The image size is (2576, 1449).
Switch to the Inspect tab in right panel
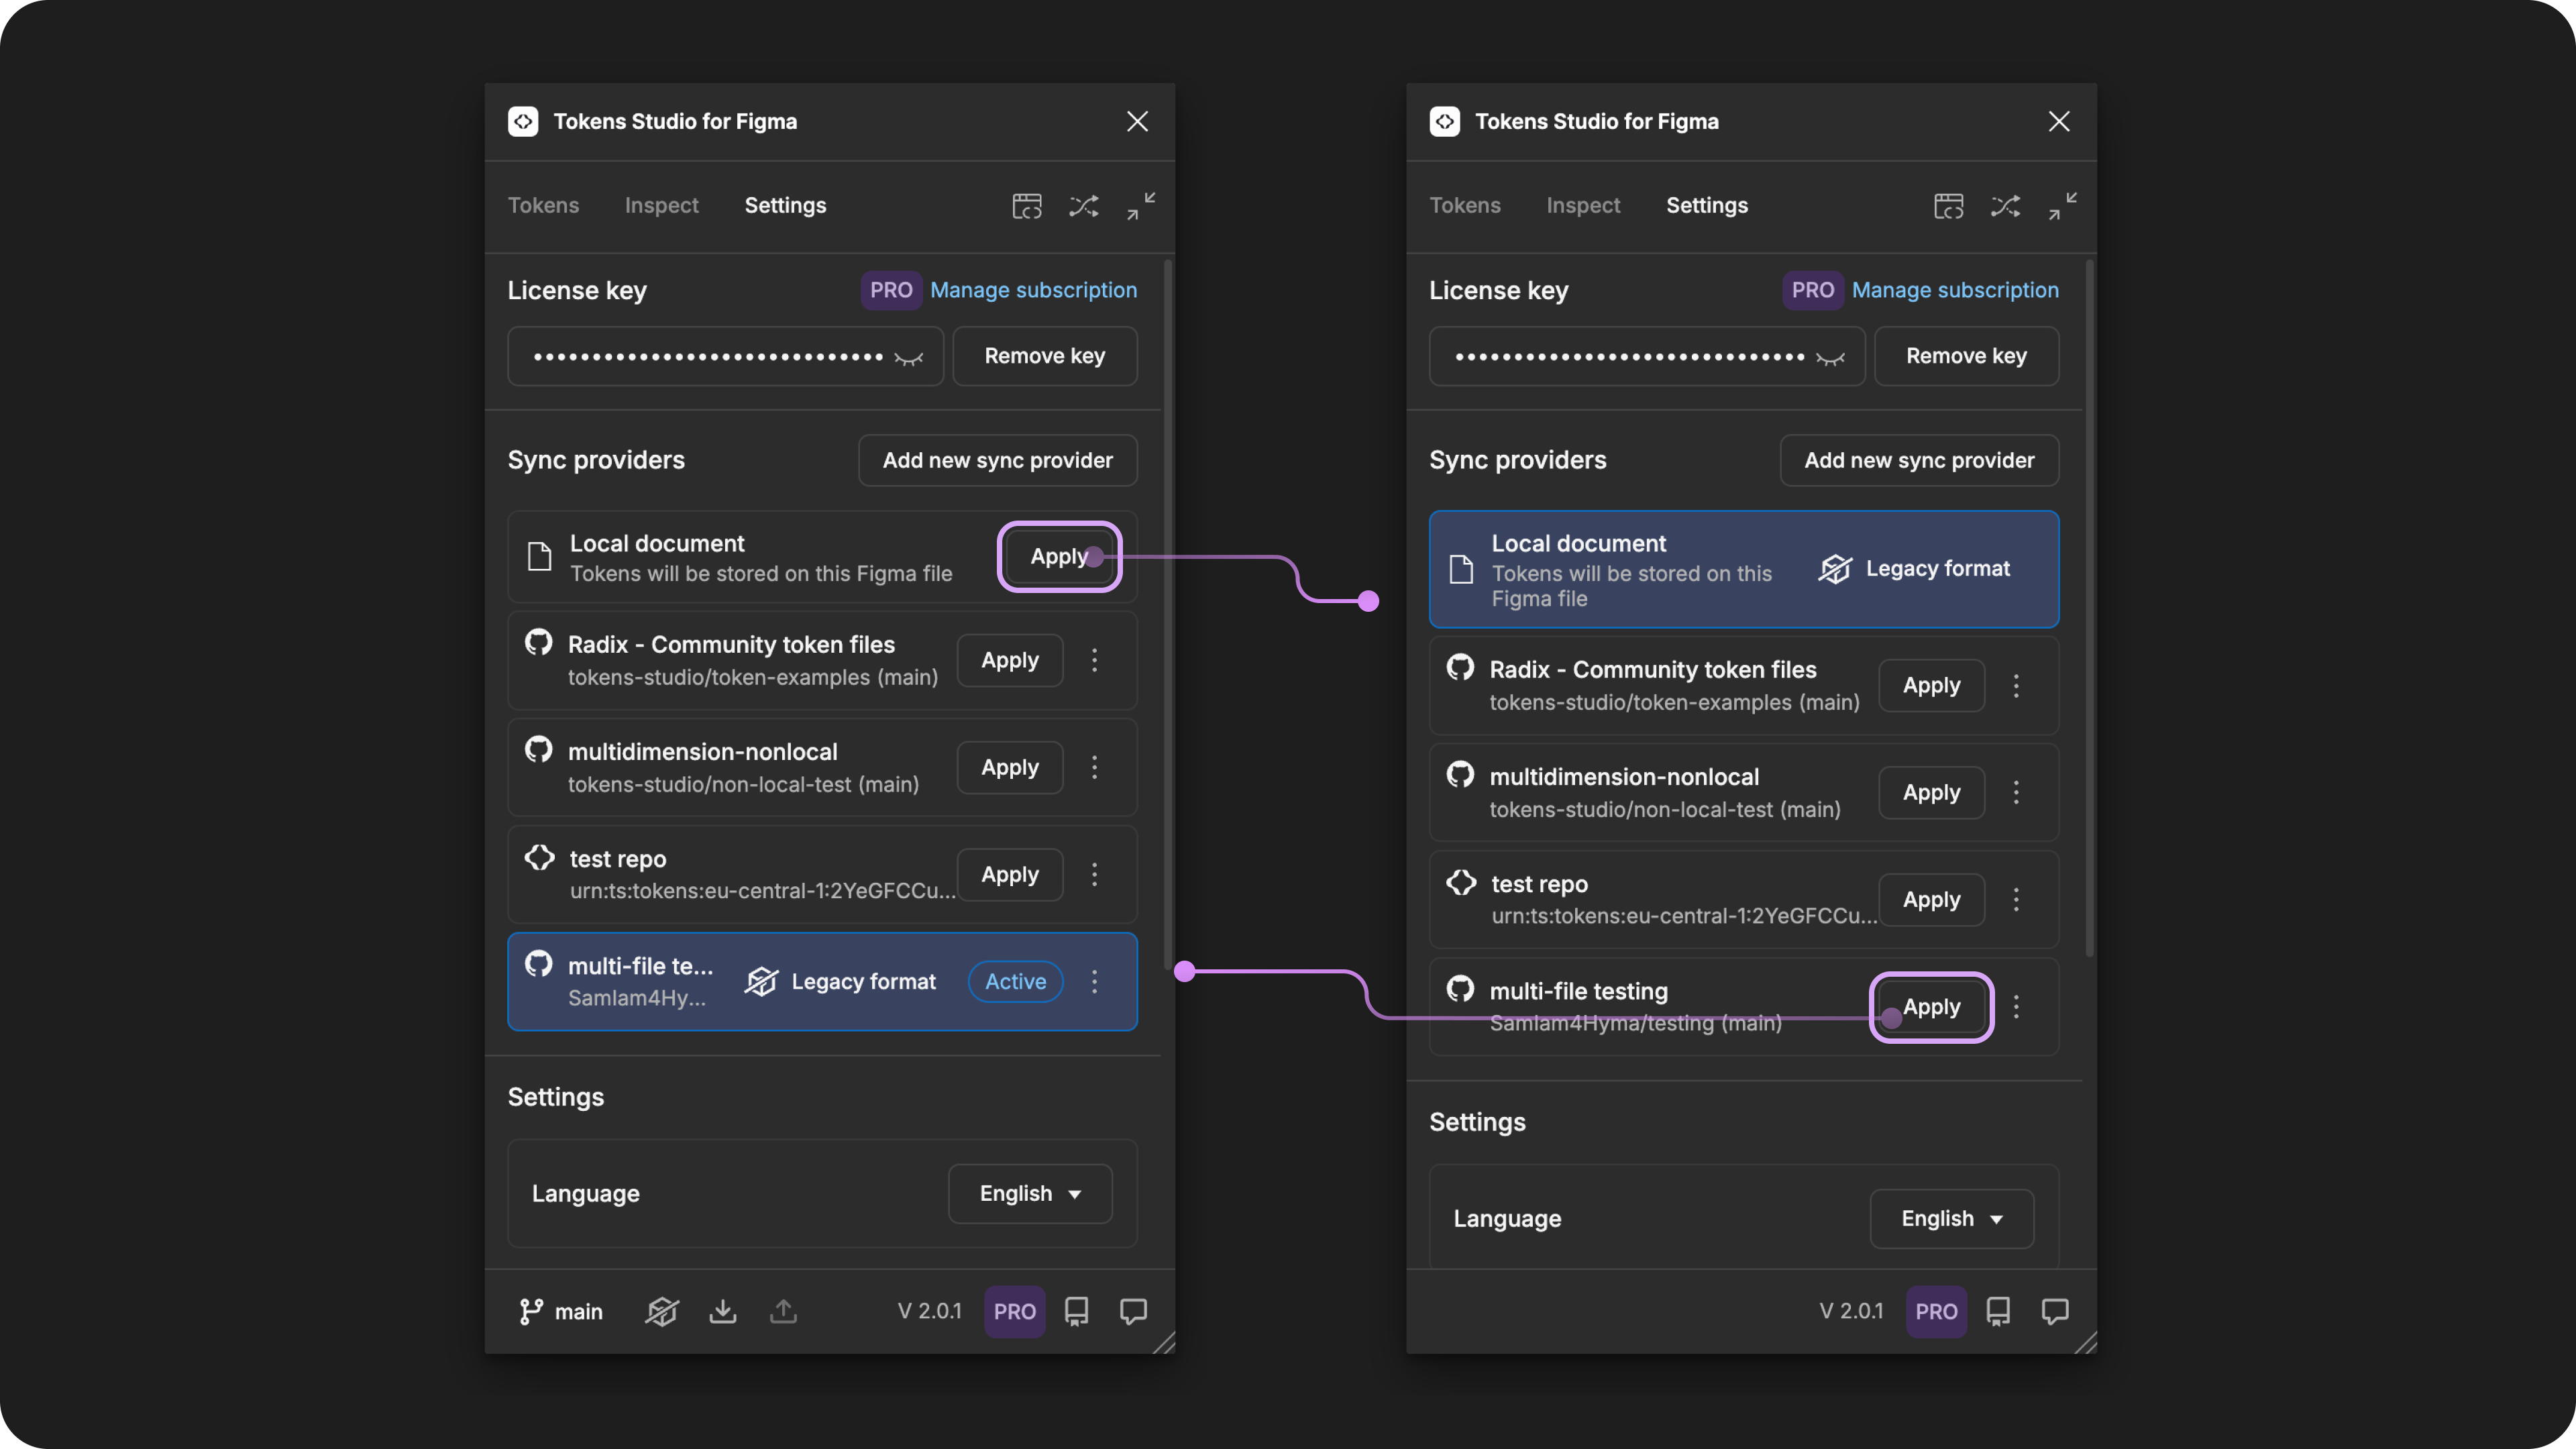[x=1582, y=206]
